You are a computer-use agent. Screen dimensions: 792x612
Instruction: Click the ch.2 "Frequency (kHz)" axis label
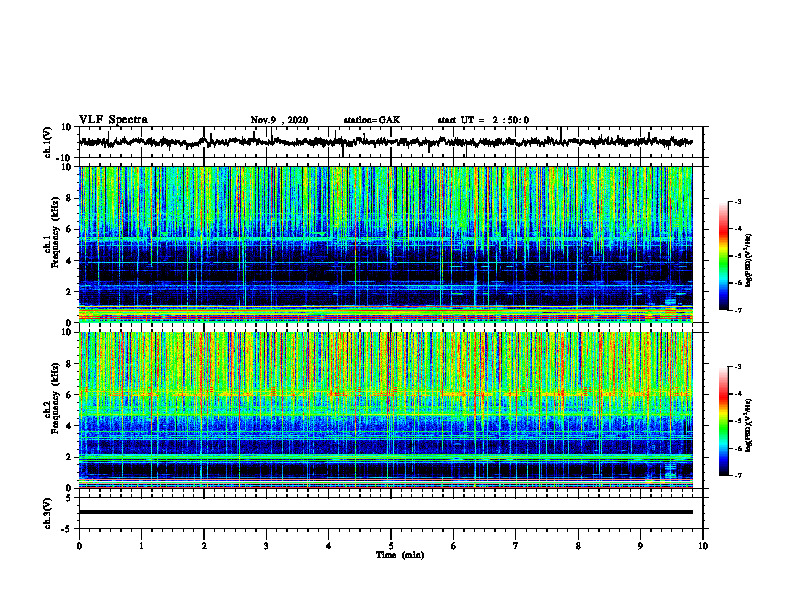click(x=55, y=398)
